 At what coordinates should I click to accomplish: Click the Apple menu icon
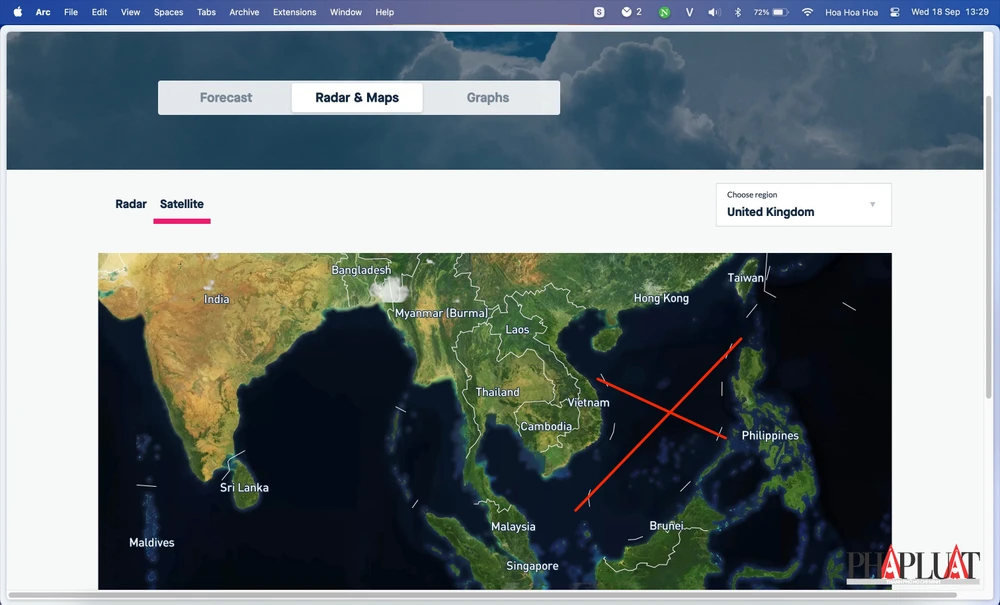pos(17,12)
